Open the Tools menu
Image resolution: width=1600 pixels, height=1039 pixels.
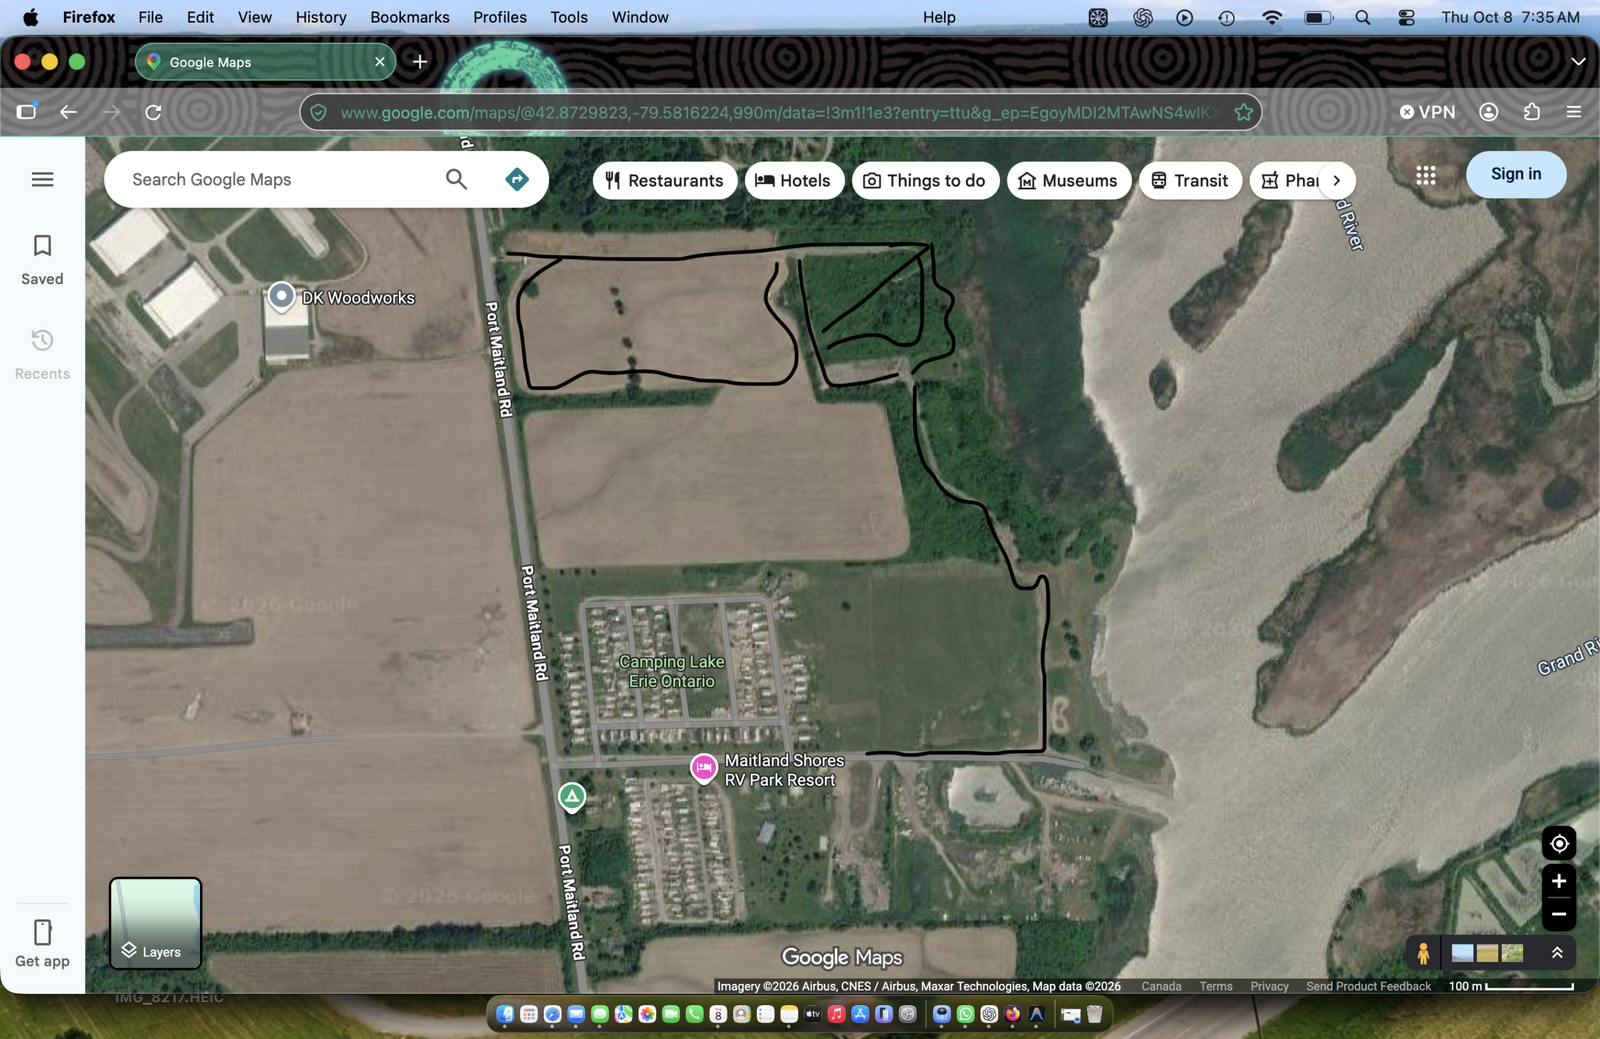pyautogui.click(x=569, y=17)
